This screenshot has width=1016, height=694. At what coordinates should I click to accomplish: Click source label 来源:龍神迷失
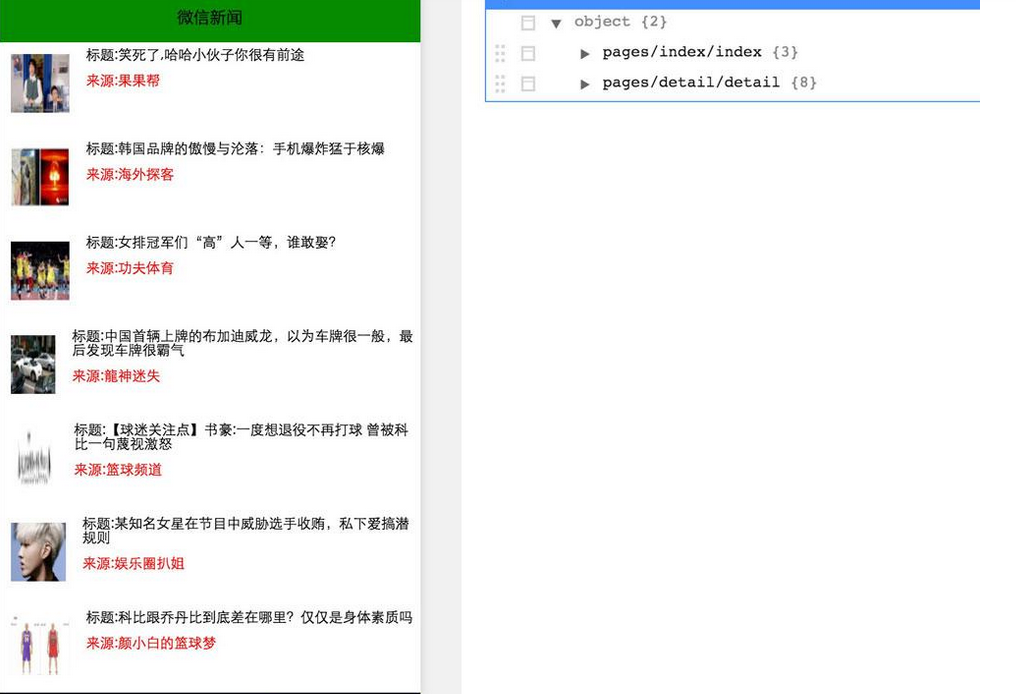coord(116,376)
